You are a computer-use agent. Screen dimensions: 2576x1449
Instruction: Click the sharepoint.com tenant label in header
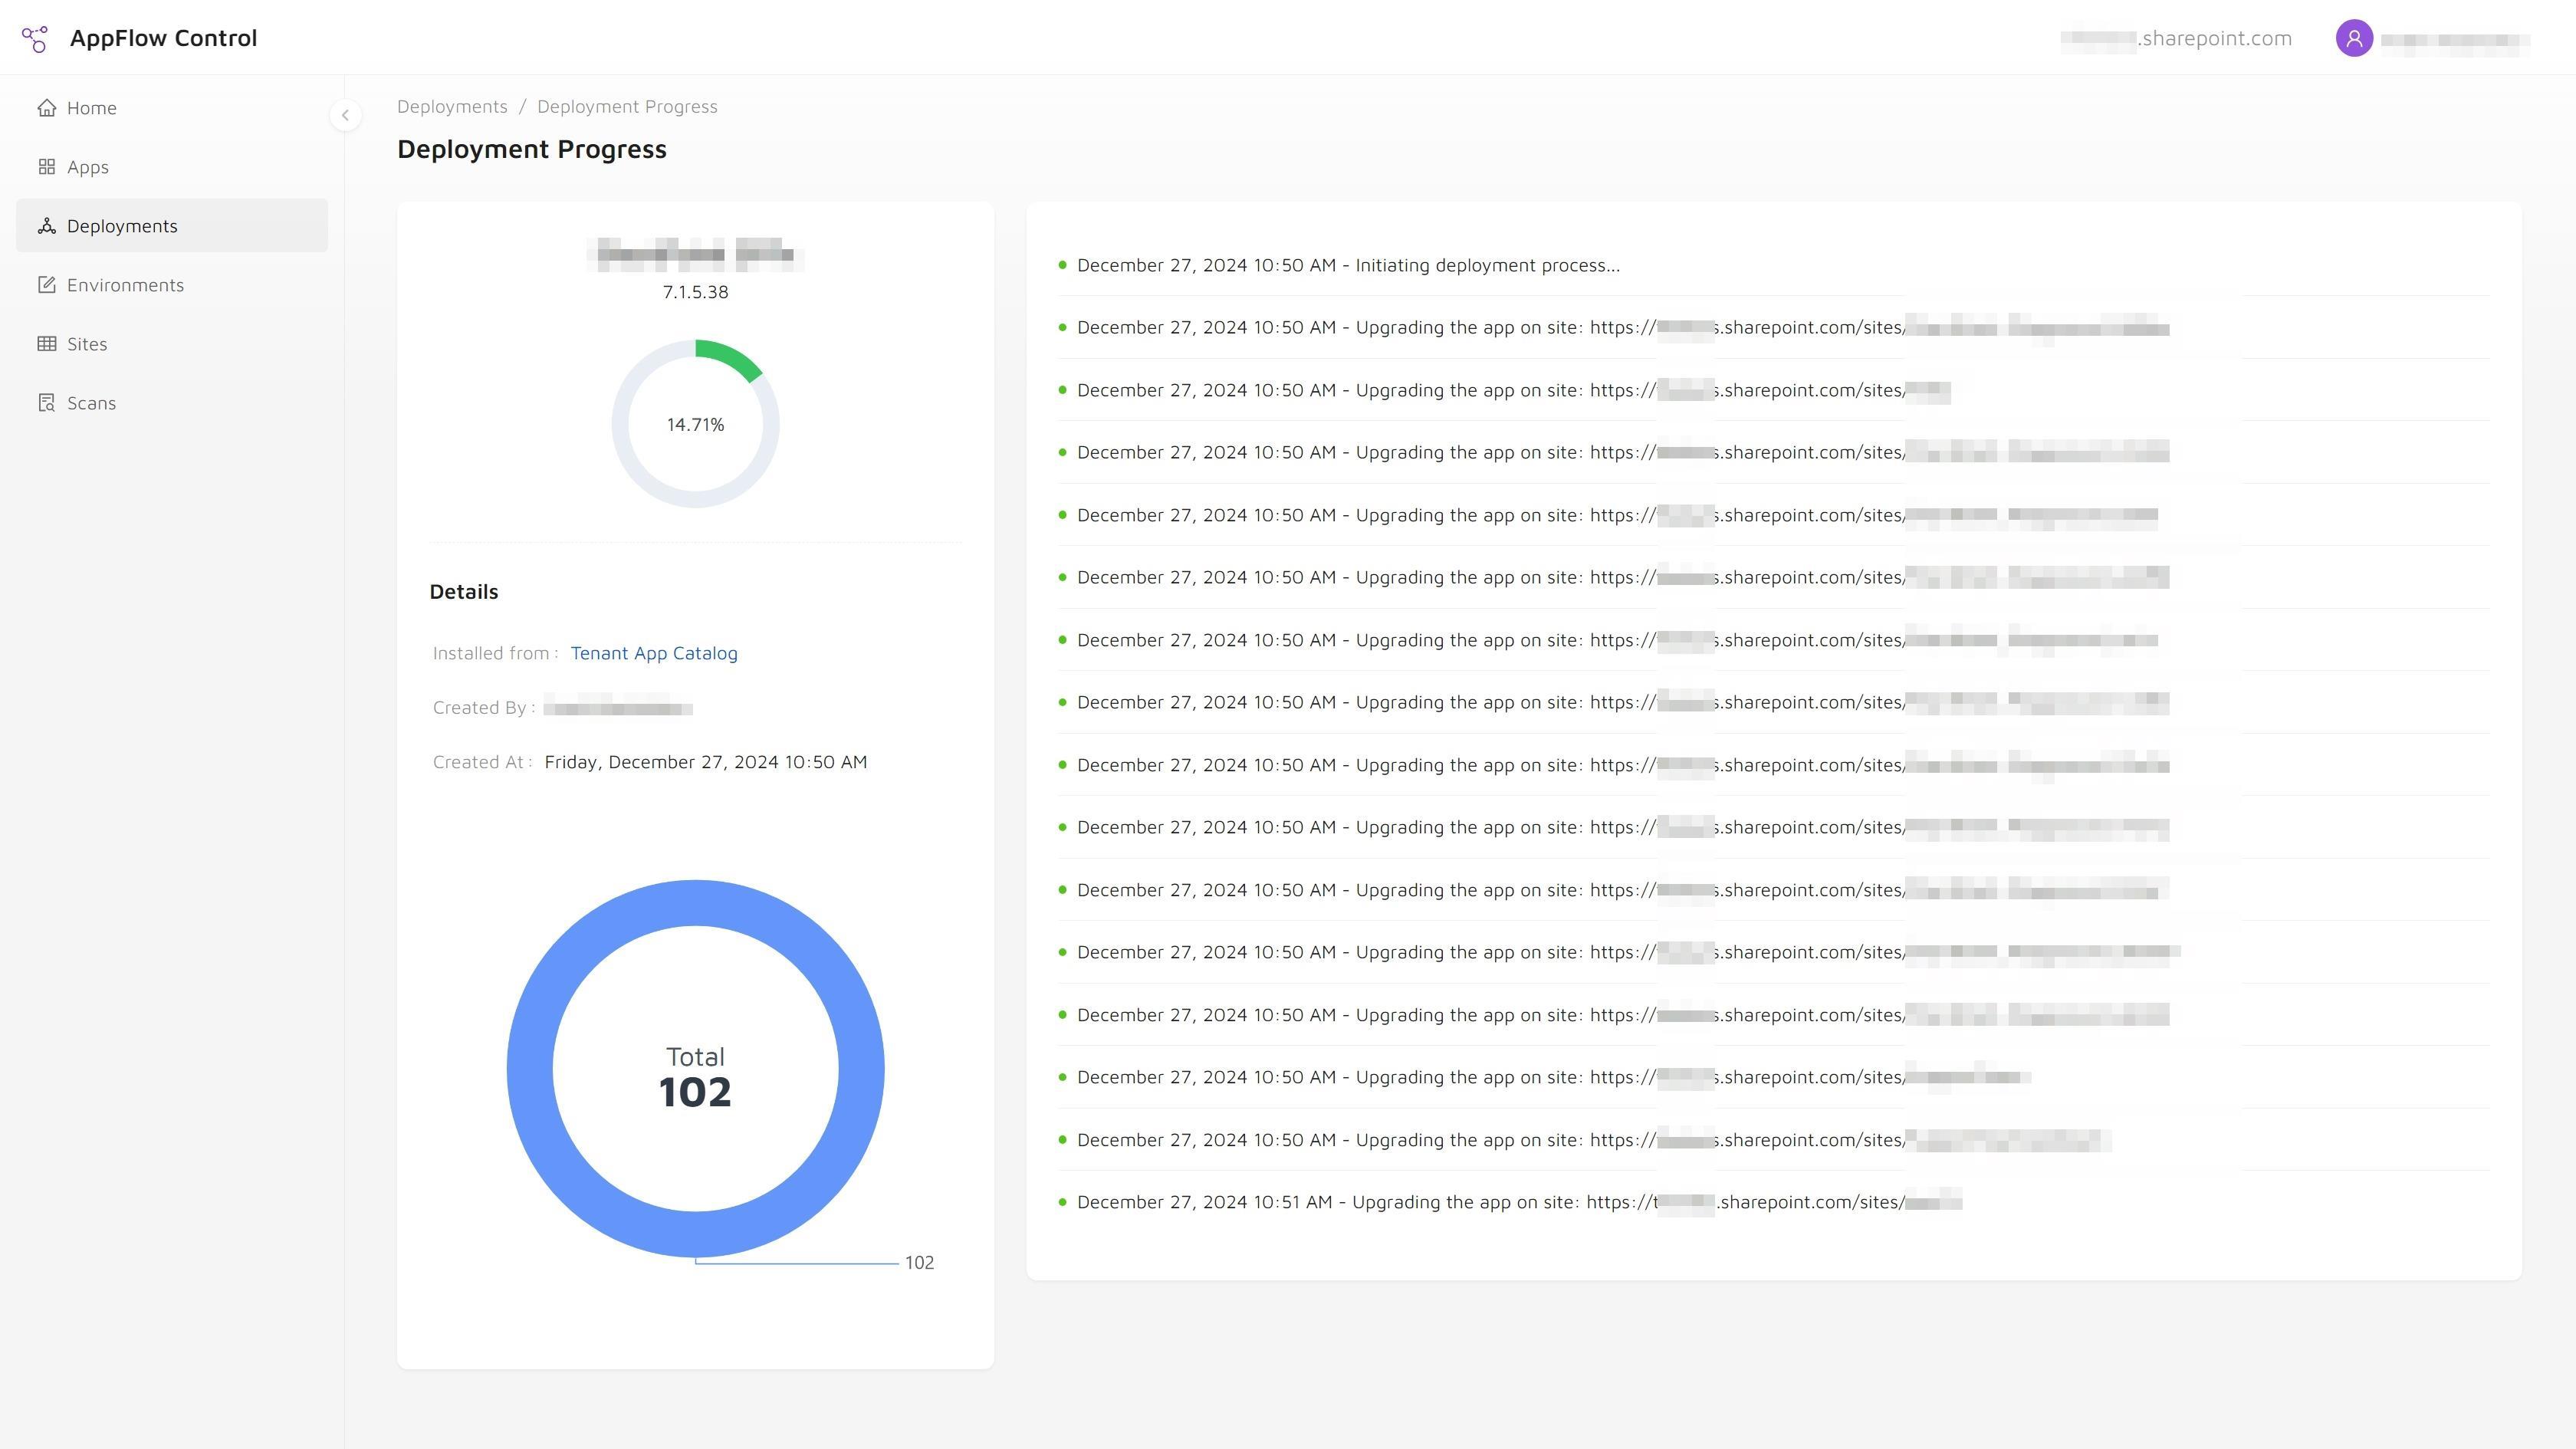[2176, 39]
